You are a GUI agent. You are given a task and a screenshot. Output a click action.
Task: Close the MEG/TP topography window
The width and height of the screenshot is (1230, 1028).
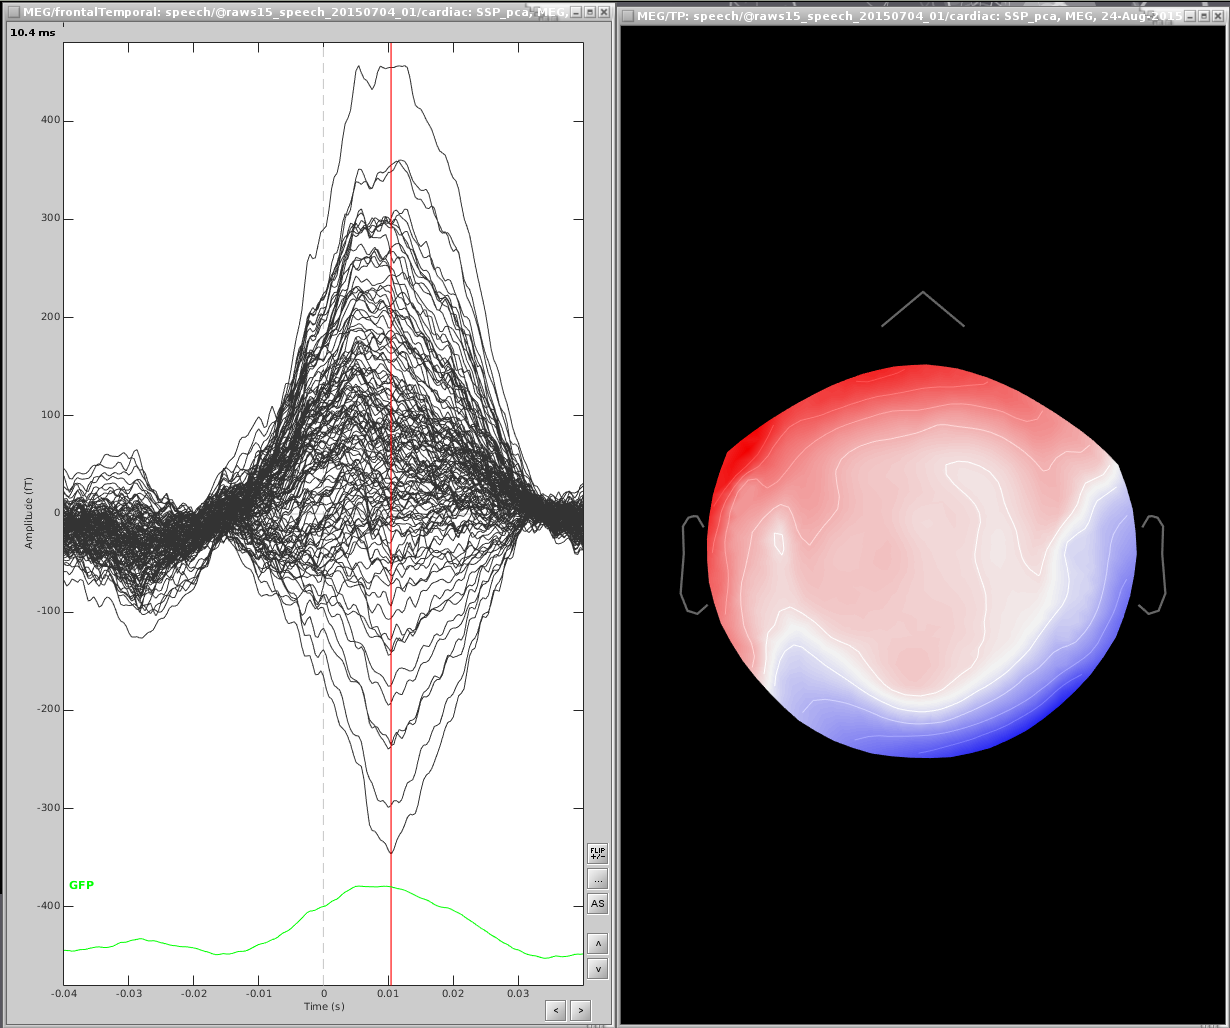click(x=1217, y=15)
